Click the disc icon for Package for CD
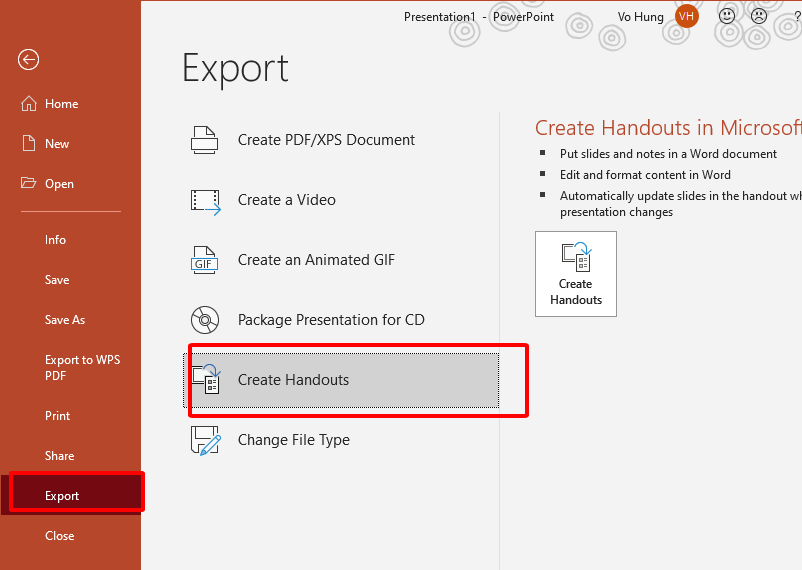This screenshot has width=802, height=570. 205,320
